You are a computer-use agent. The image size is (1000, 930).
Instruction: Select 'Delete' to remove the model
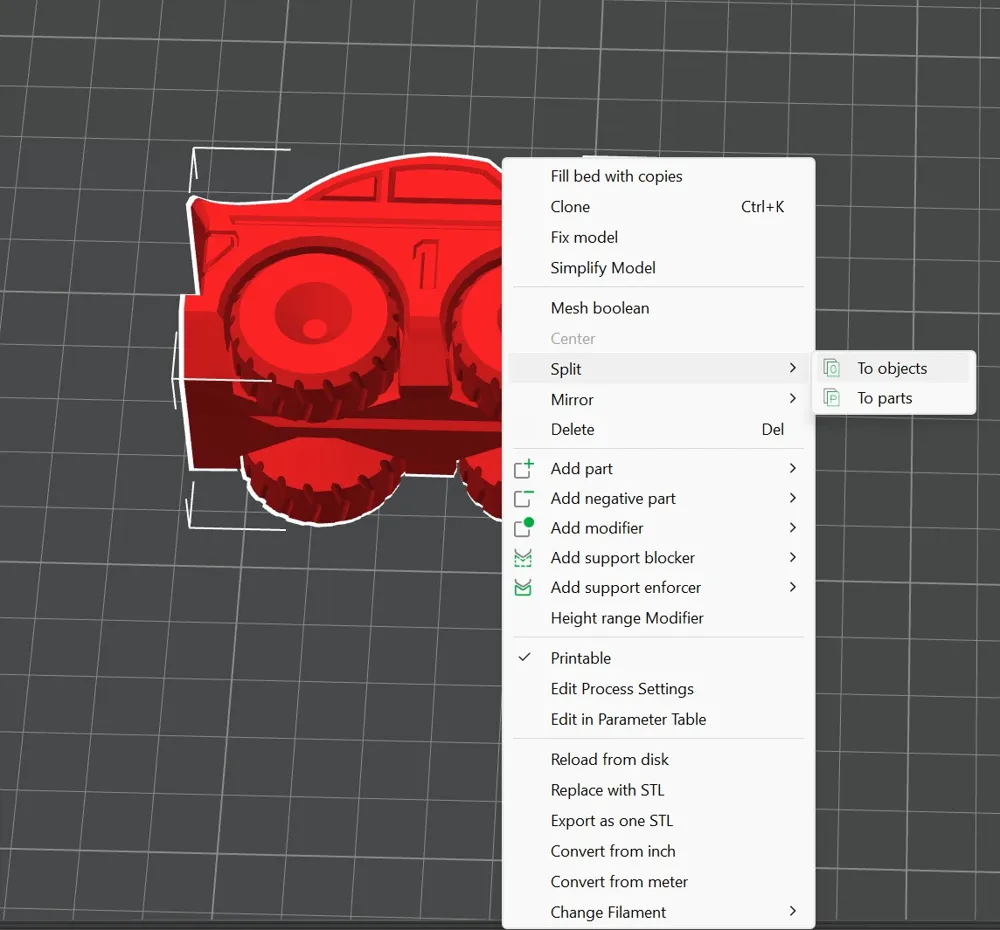(572, 429)
